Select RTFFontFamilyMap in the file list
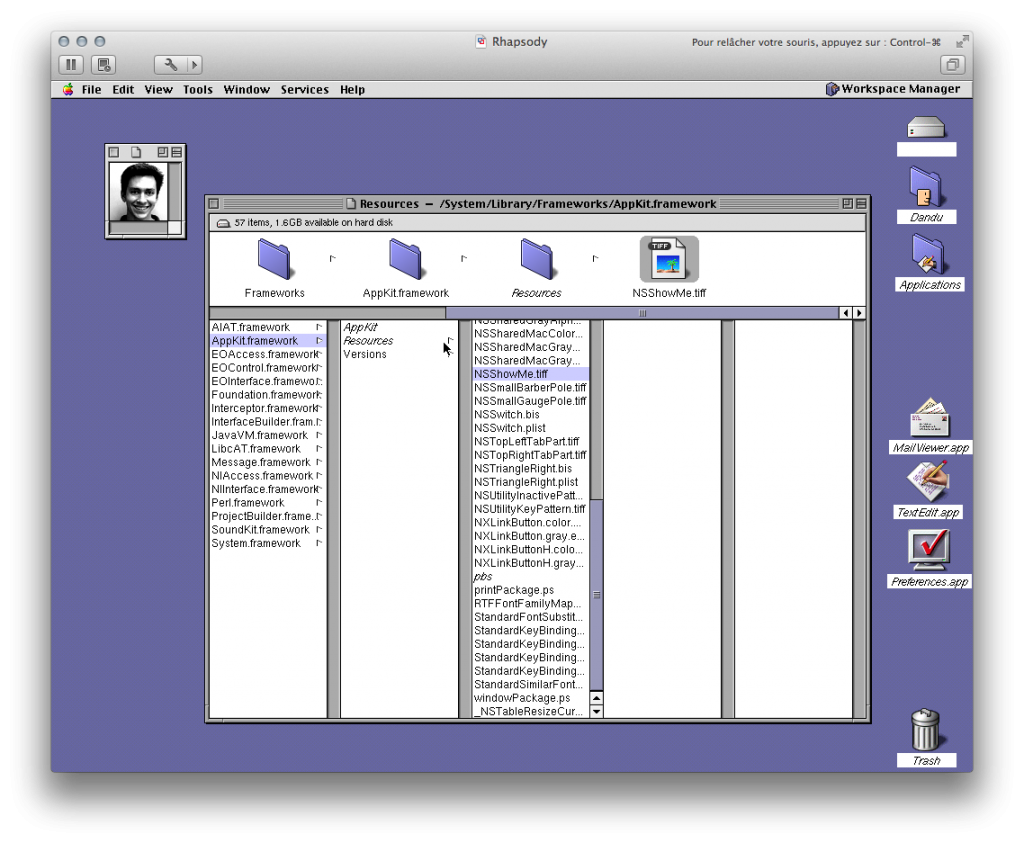The width and height of the screenshot is (1024, 843). 530,603
